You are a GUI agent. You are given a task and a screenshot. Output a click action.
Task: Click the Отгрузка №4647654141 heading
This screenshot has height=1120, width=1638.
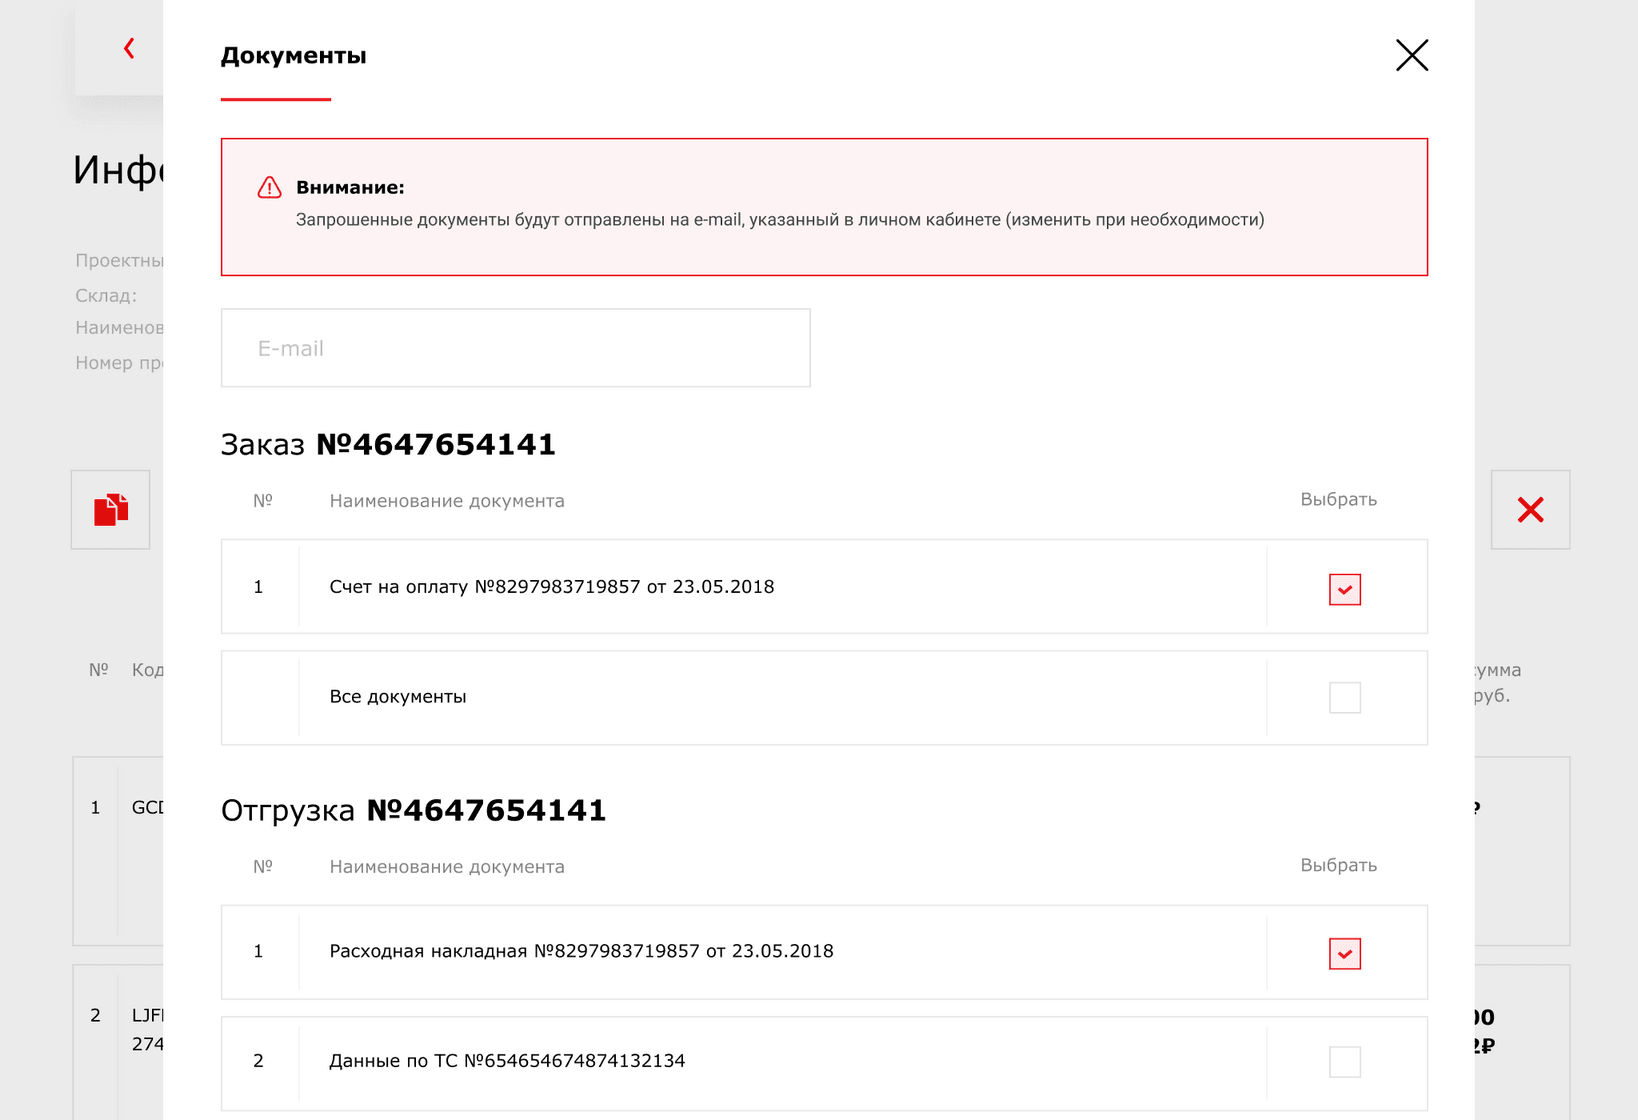[413, 810]
